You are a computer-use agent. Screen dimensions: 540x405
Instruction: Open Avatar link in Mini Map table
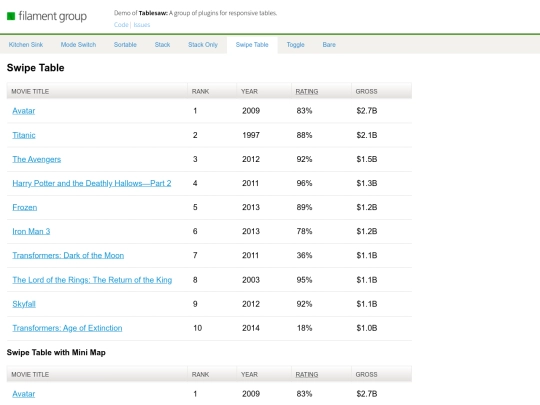(24, 394)
